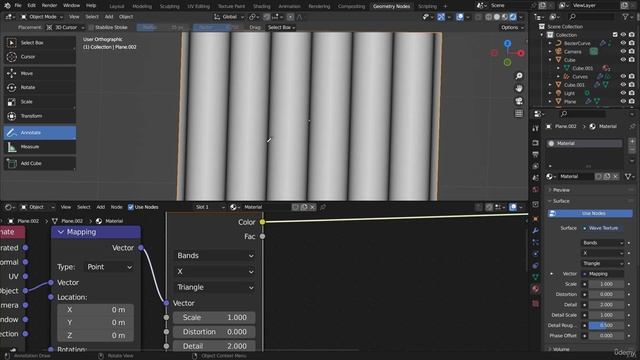The width and height of the screenshot is (640, 360).
Task: Open X direction dropdown in Wave node
Action: [215, 271]
